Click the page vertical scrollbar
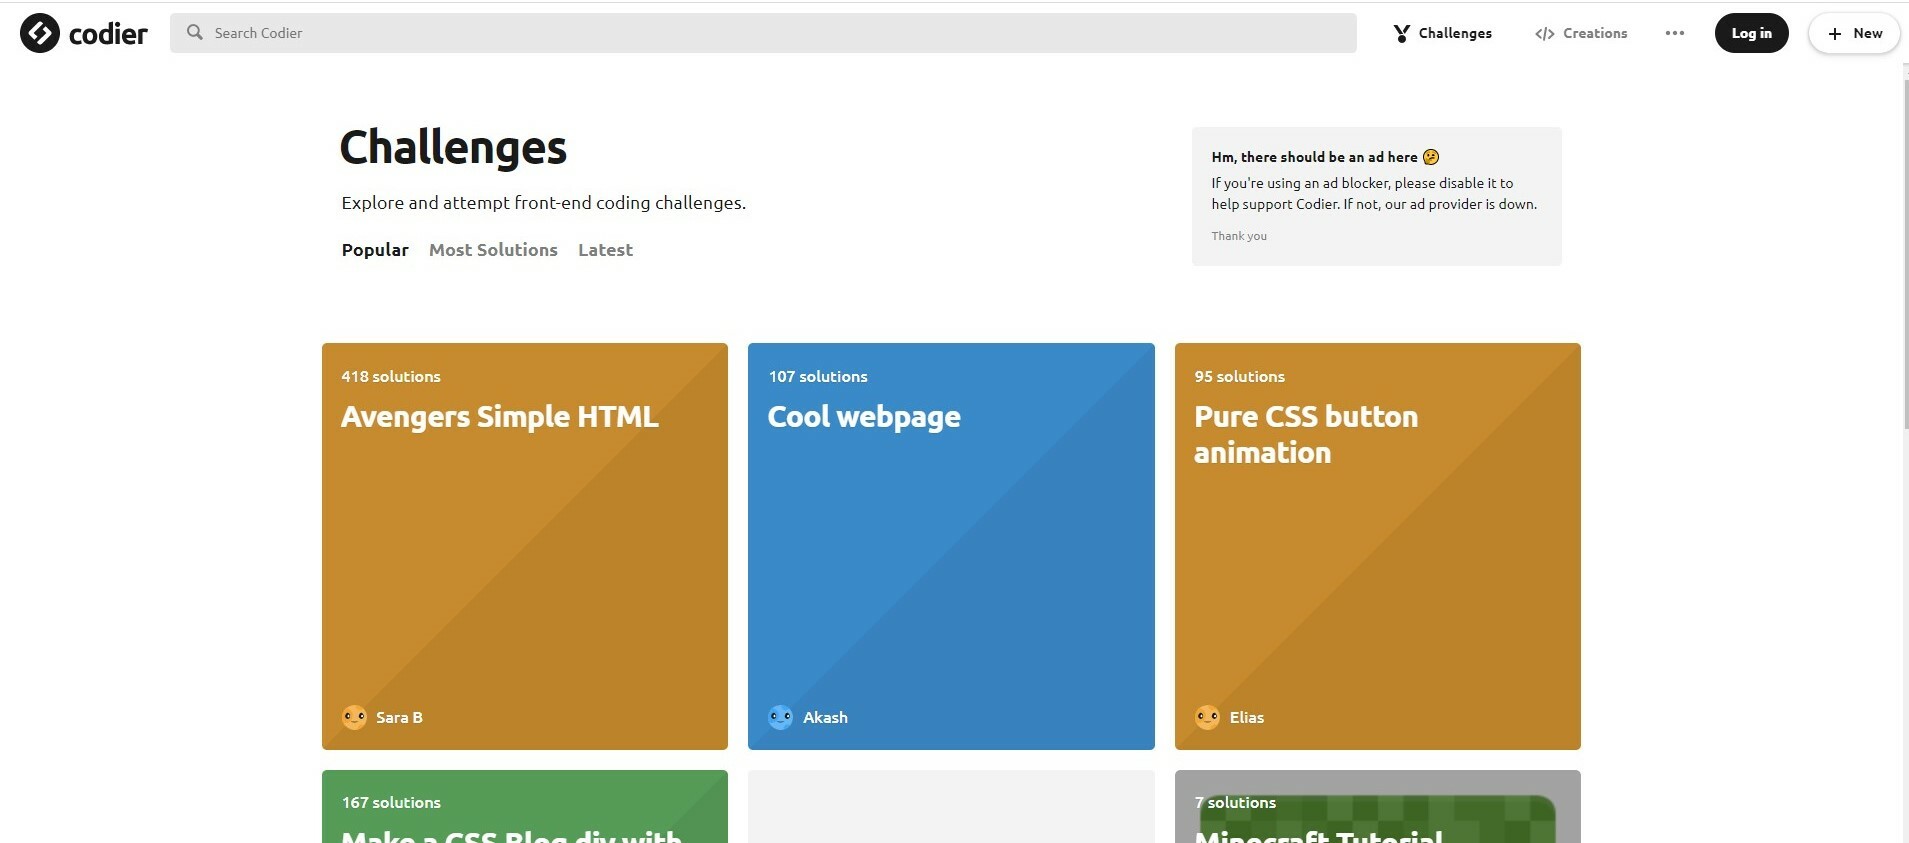1909x843 pixels. click(1903, 250)
